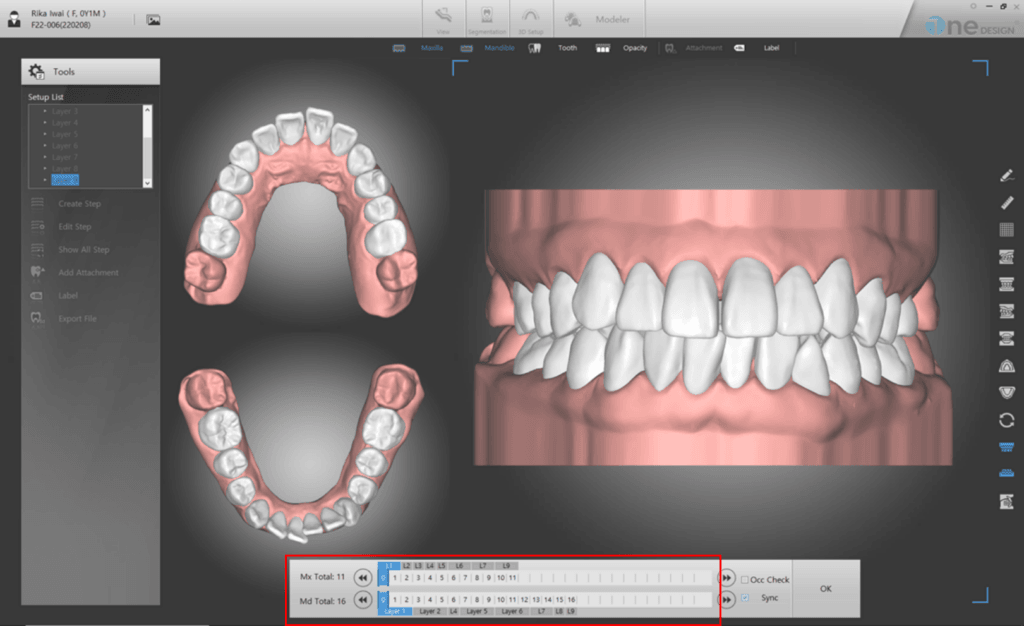Open the patient image icon
Screen dimensions: 1024x626
coord(153,20)
